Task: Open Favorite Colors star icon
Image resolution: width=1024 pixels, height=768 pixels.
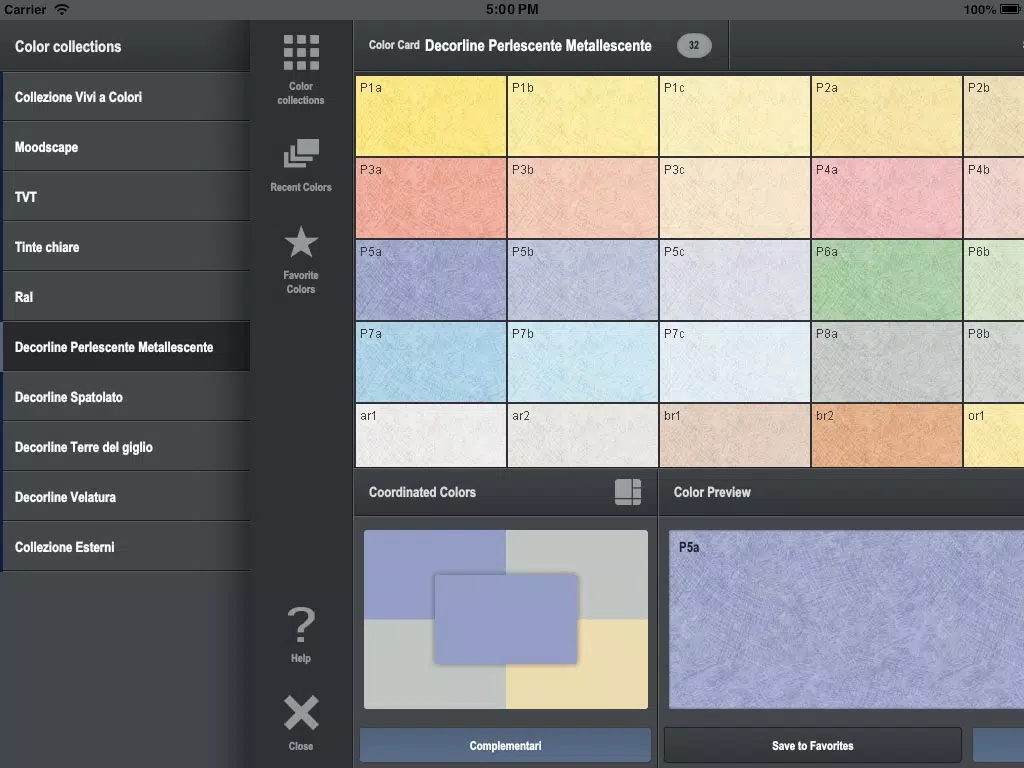Action: (301, 242)
